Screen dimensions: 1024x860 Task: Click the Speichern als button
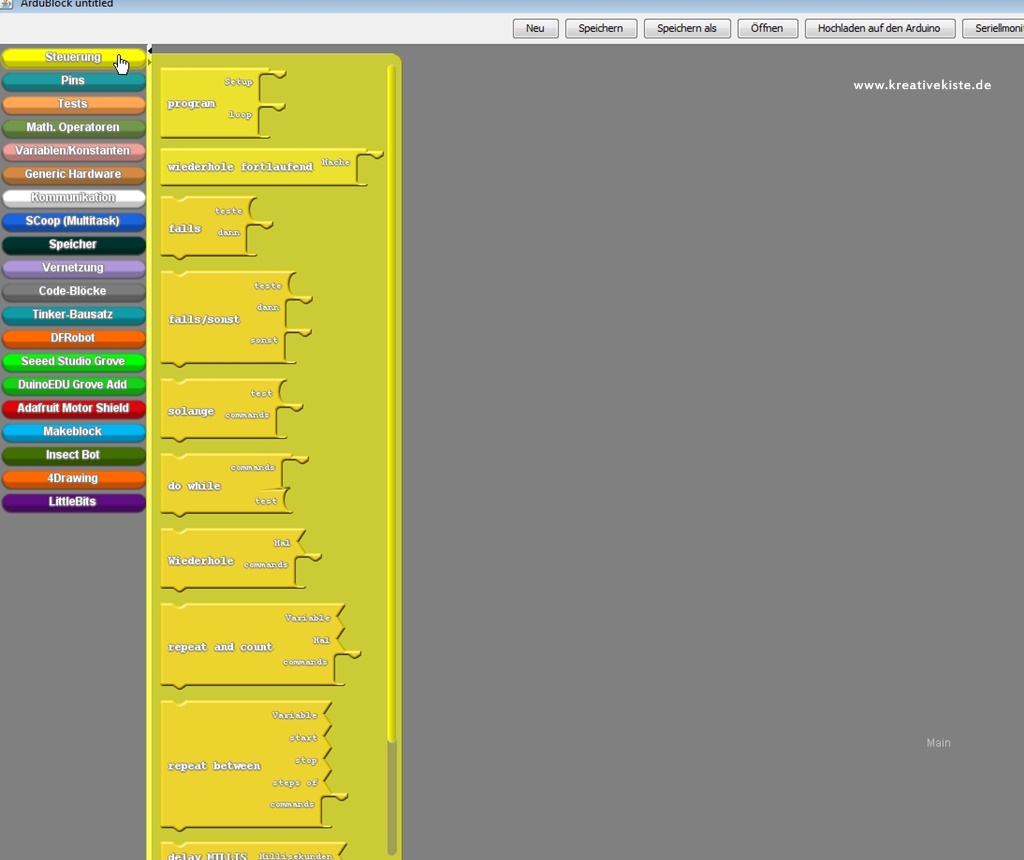pos(686,28)
